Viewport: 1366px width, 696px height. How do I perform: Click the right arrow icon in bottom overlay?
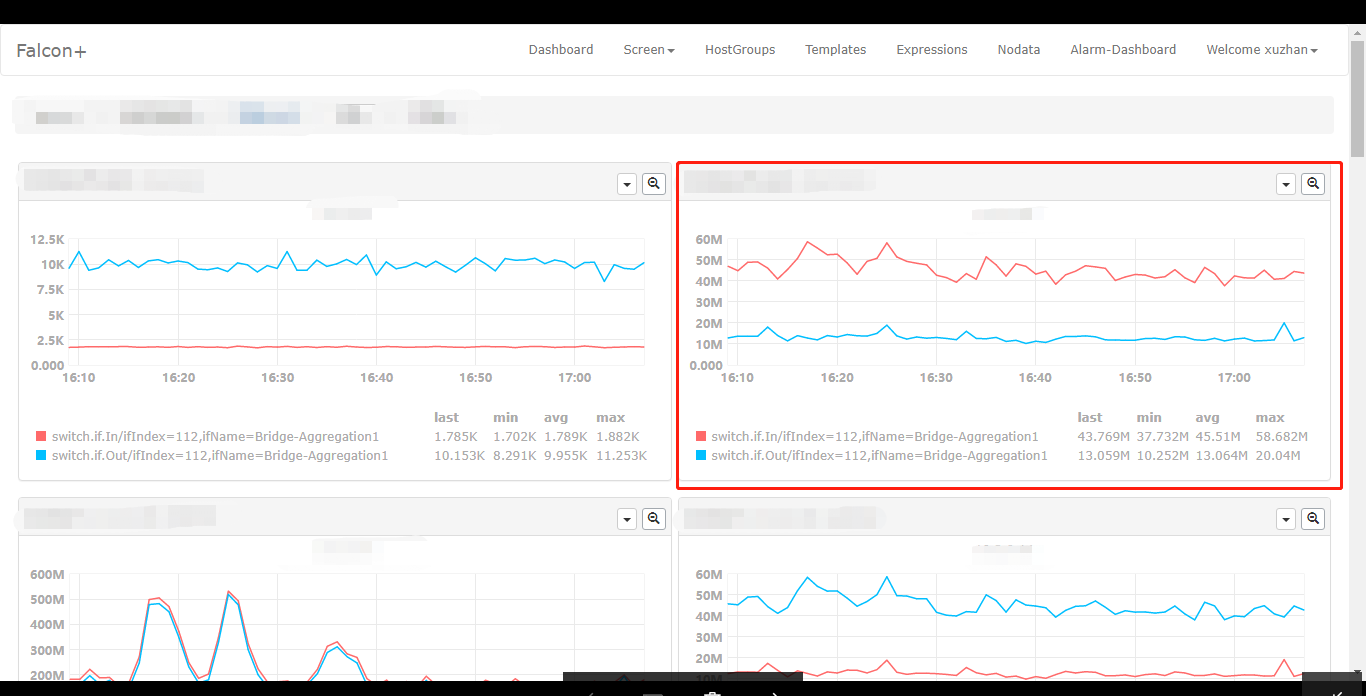point(776,693)
